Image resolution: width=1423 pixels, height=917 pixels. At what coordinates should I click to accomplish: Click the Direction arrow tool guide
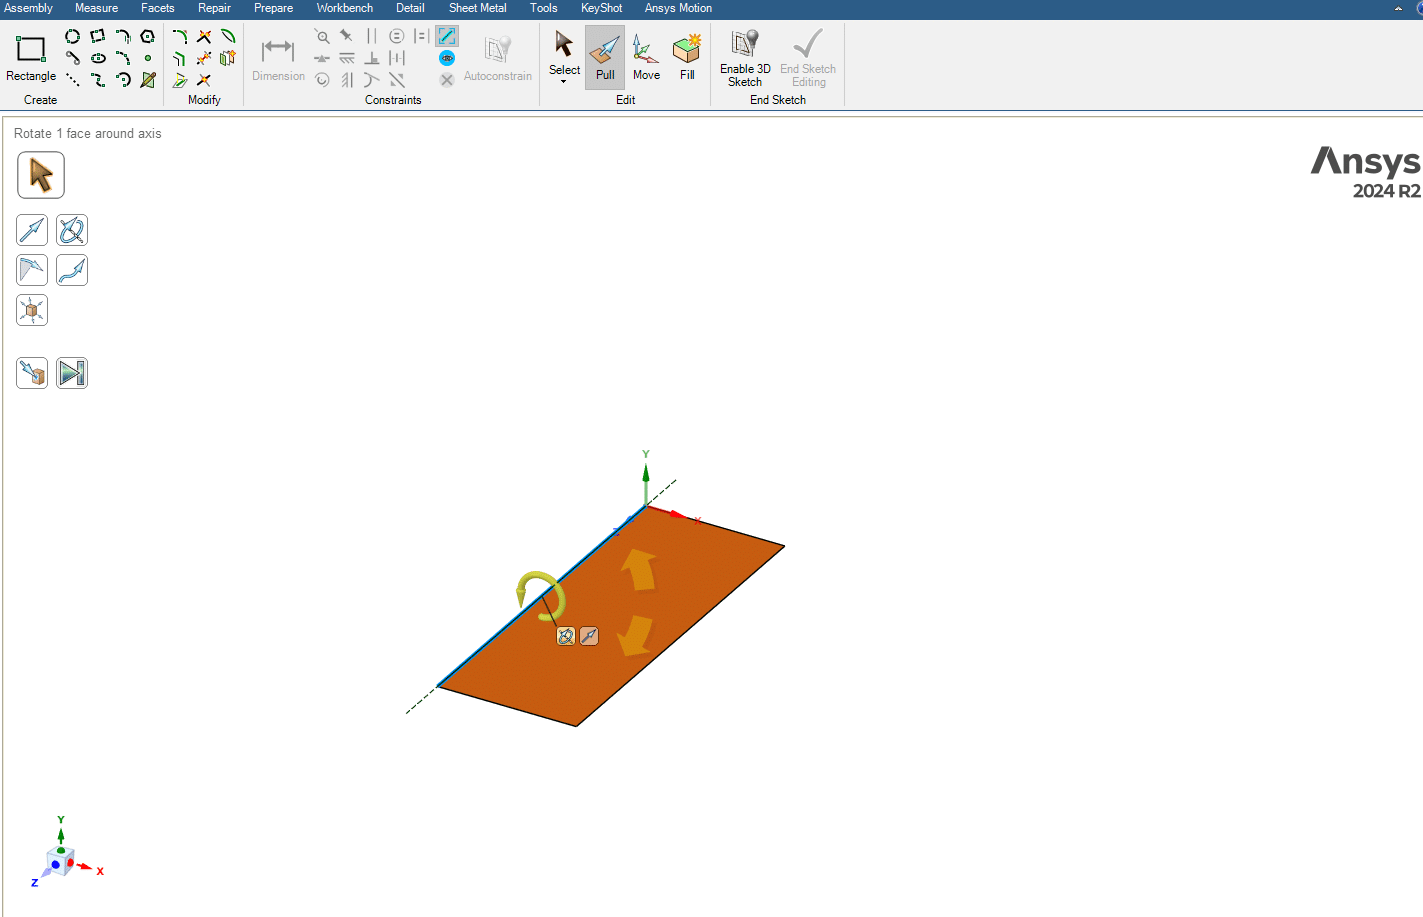click(32, 231)
